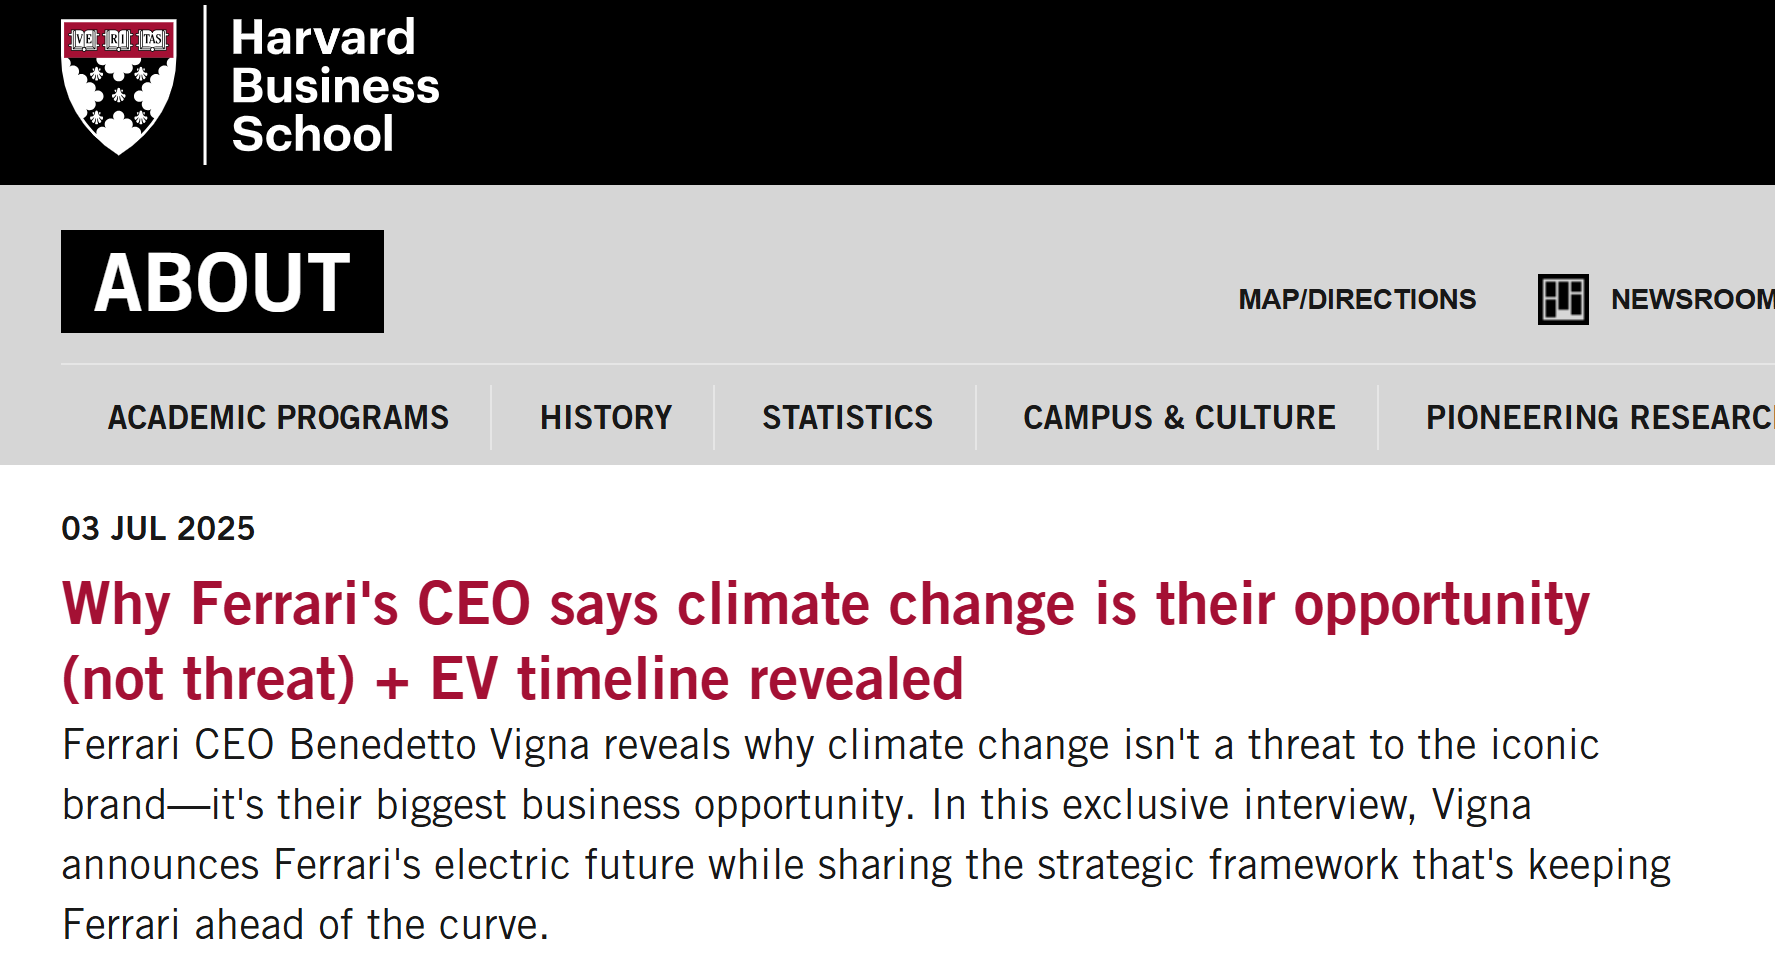The width and height of the screenshot is (1775, 962).
Task: Click "EV timeline revealed" in the headline
Action: pyautogui.click(x=697, y=680)
